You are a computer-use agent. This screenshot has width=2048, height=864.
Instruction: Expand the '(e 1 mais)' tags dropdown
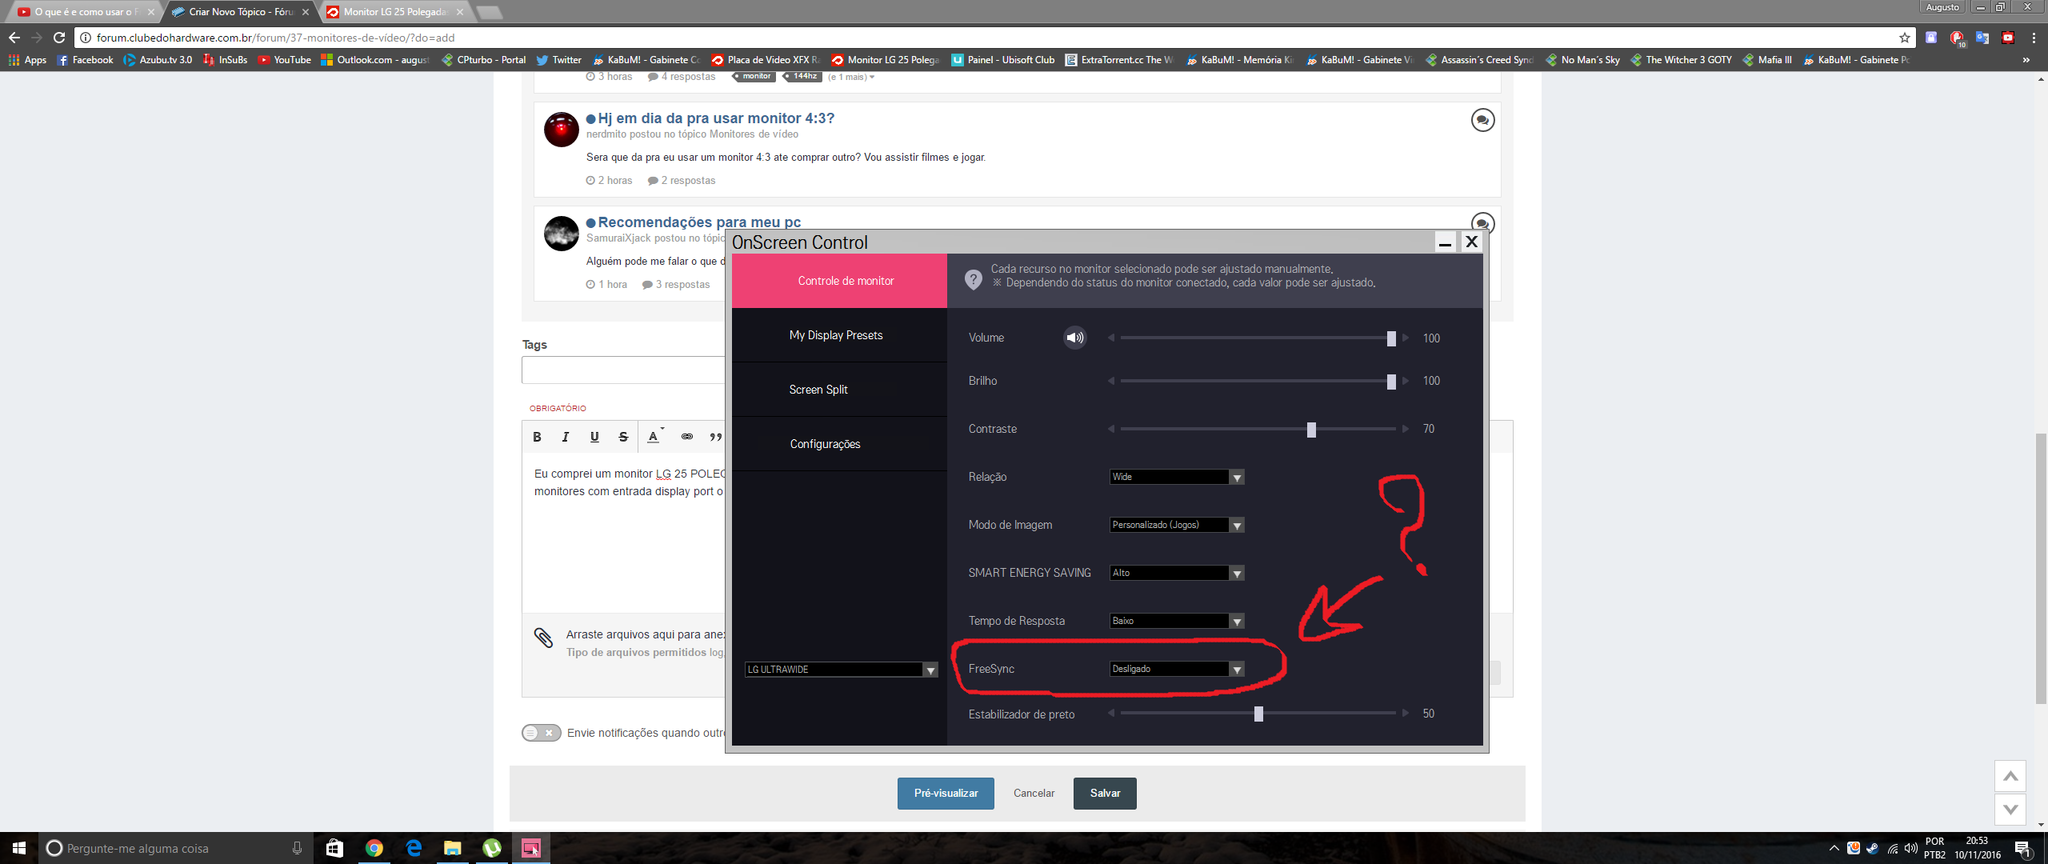pyautogui.click(x=851, y=77)
